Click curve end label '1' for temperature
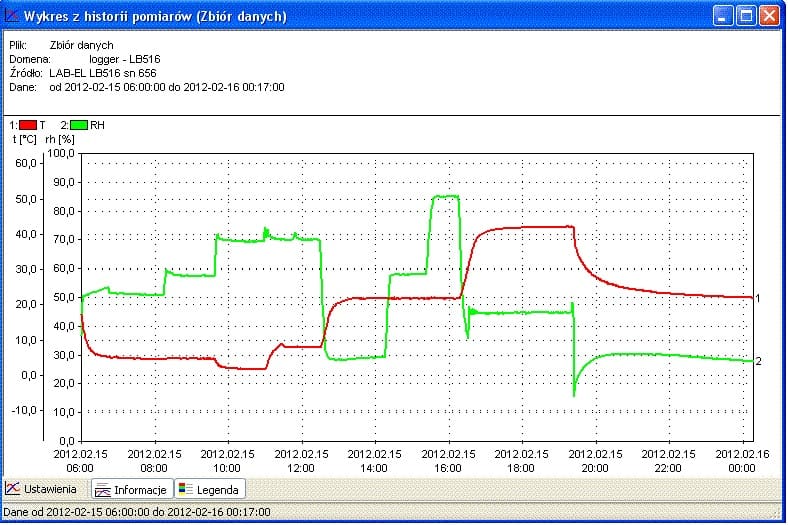Viewport: 788px width, 525px height. pyautogui.click(x=758, y=298)
